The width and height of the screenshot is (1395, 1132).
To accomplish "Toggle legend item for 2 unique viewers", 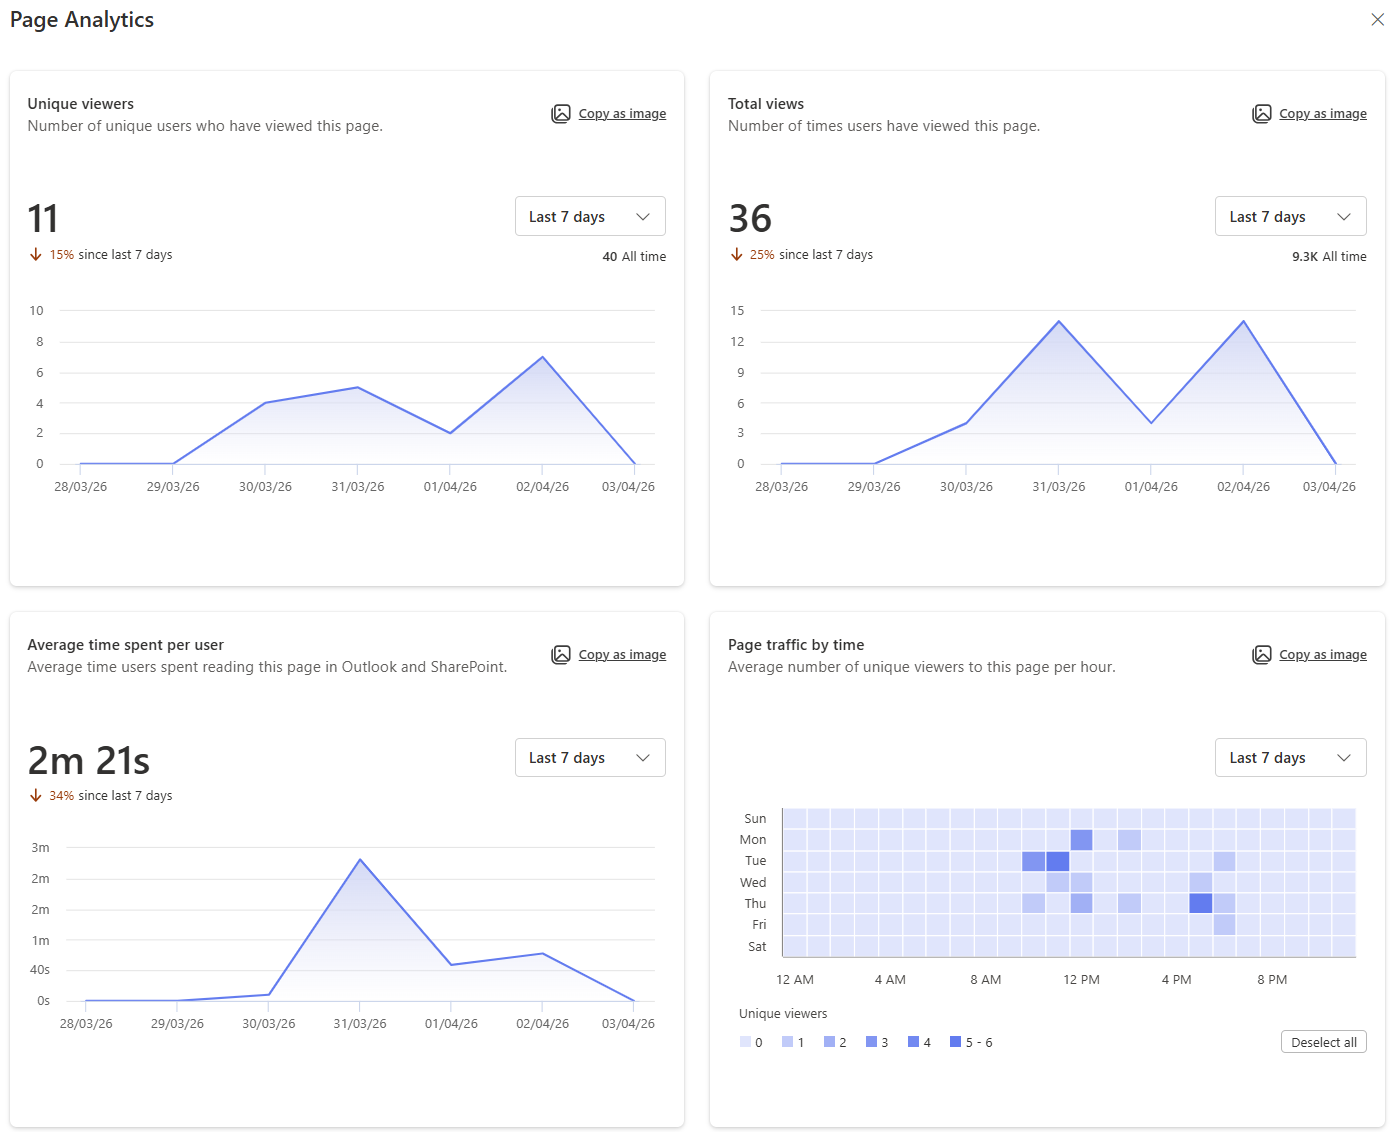I will click(x=835, y=1042).
